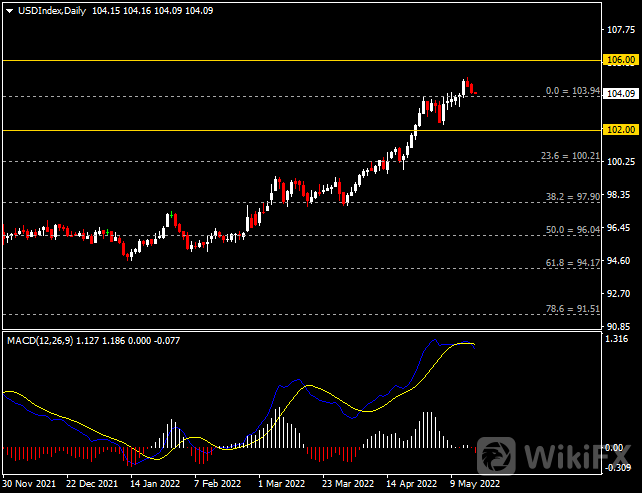Click the triangle arrow beside USDIndex title
The width and height of the screenshot is (642, 493).
click(8, 9)
